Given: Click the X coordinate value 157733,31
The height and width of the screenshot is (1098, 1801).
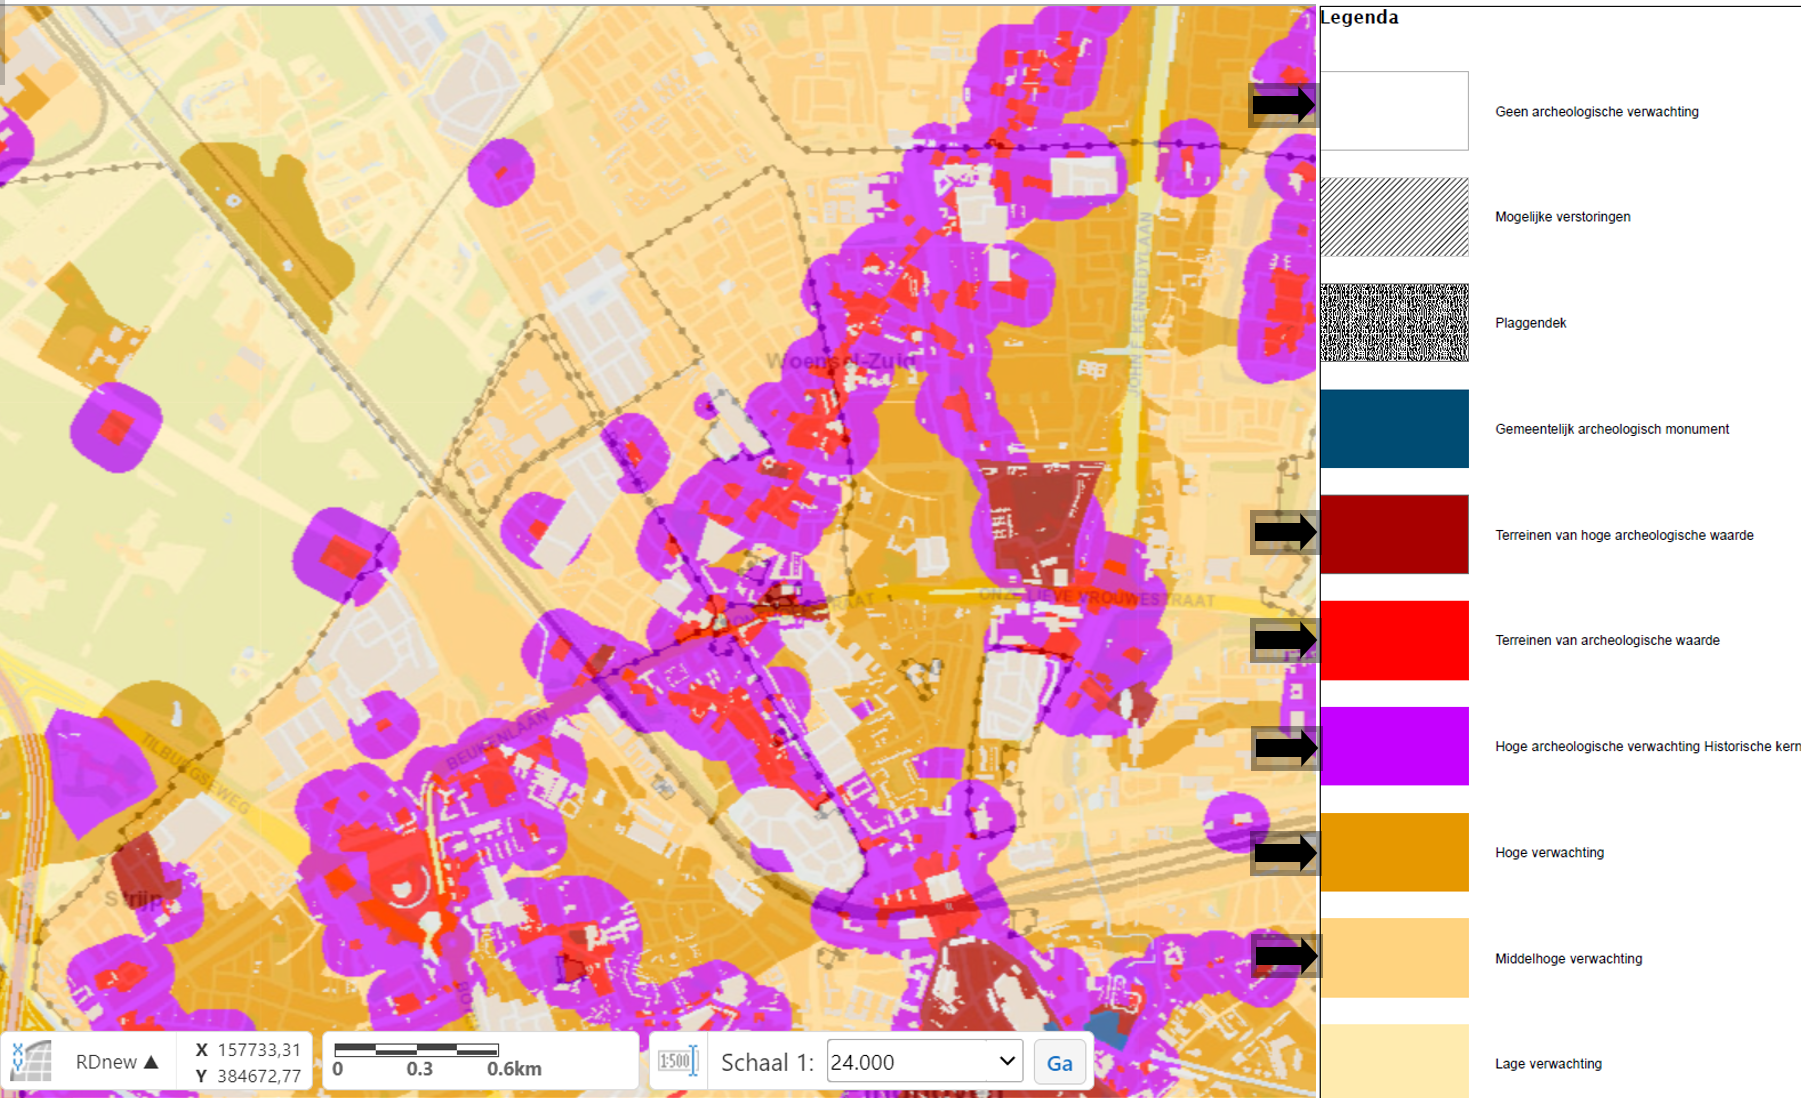Looking at the screenshot, I should coord(259,1049).
